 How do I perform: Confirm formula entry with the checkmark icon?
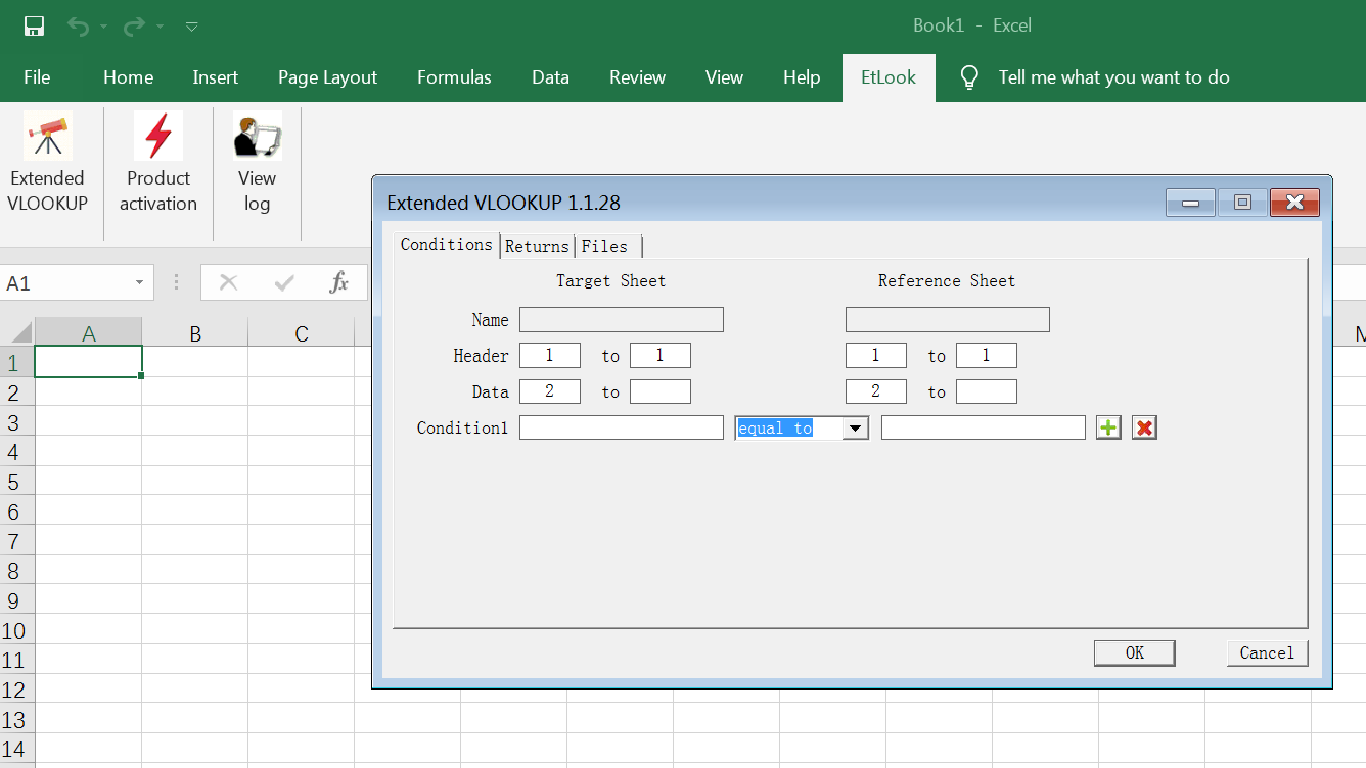[284, 283]
